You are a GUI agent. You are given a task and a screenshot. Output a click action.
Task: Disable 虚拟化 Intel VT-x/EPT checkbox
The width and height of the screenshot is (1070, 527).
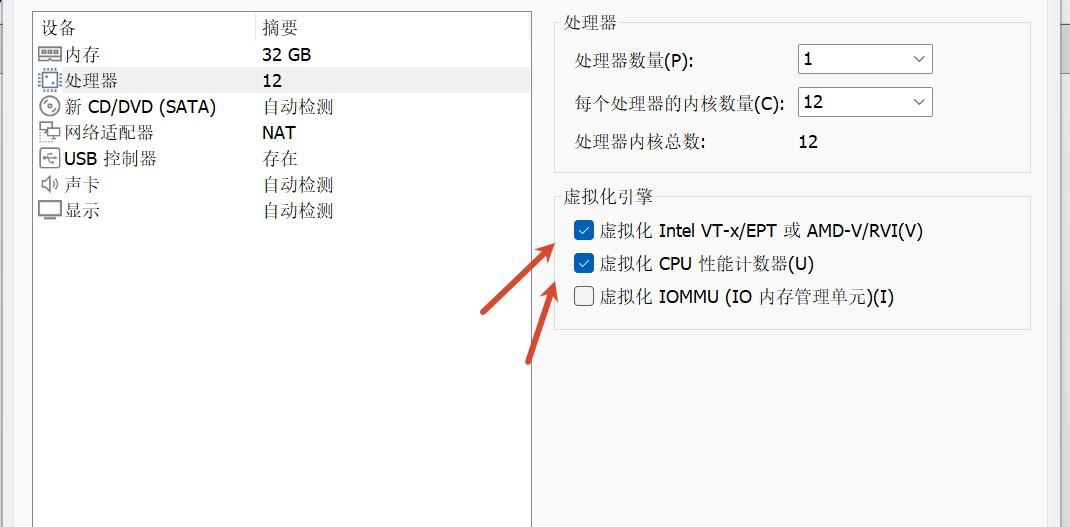583,231
